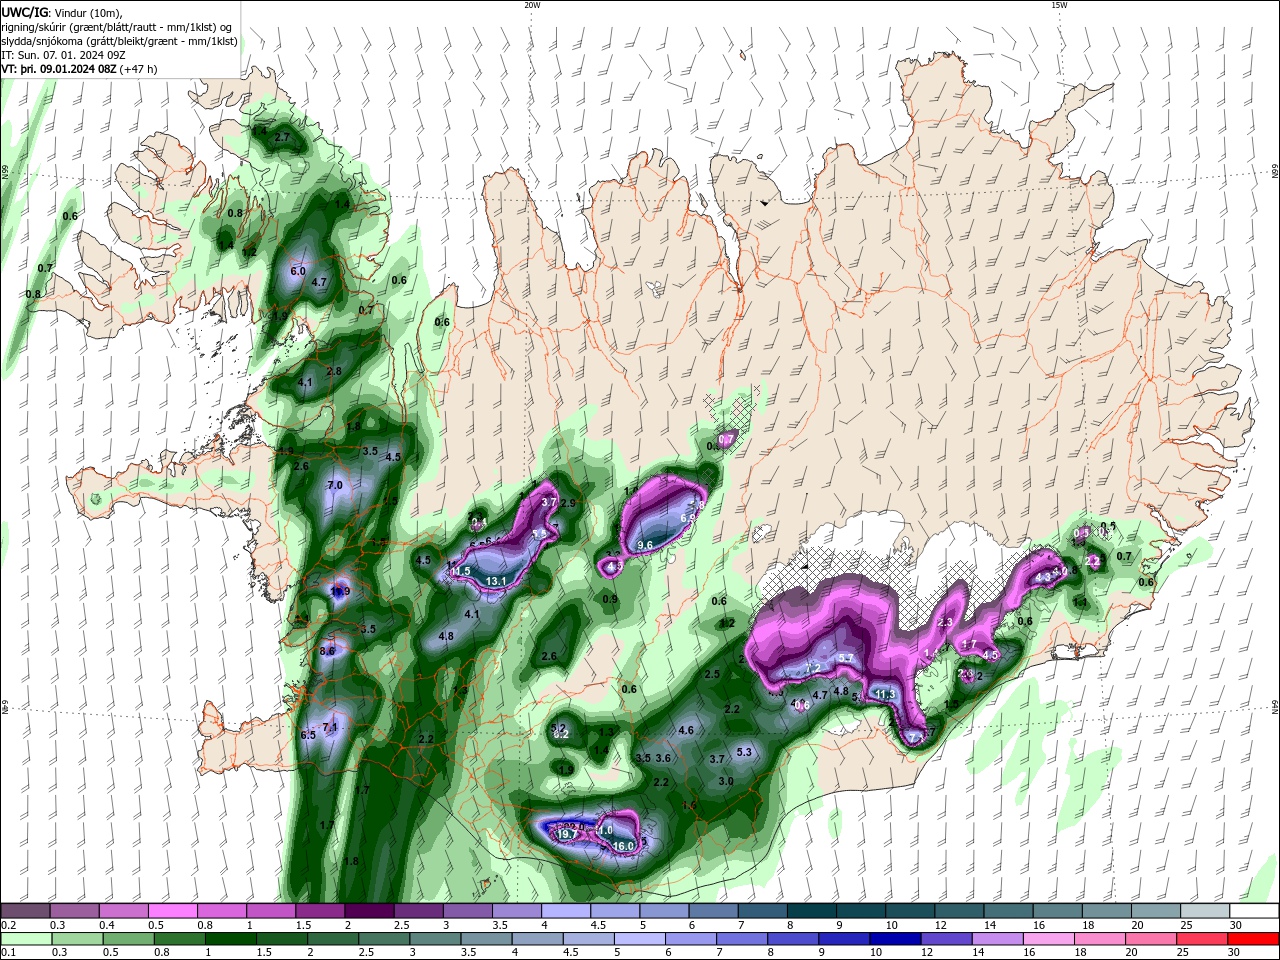Click the '15W' longitude label at the top
The height and width of the screenshot is (960, 1280).
(x=1059, y=5)
